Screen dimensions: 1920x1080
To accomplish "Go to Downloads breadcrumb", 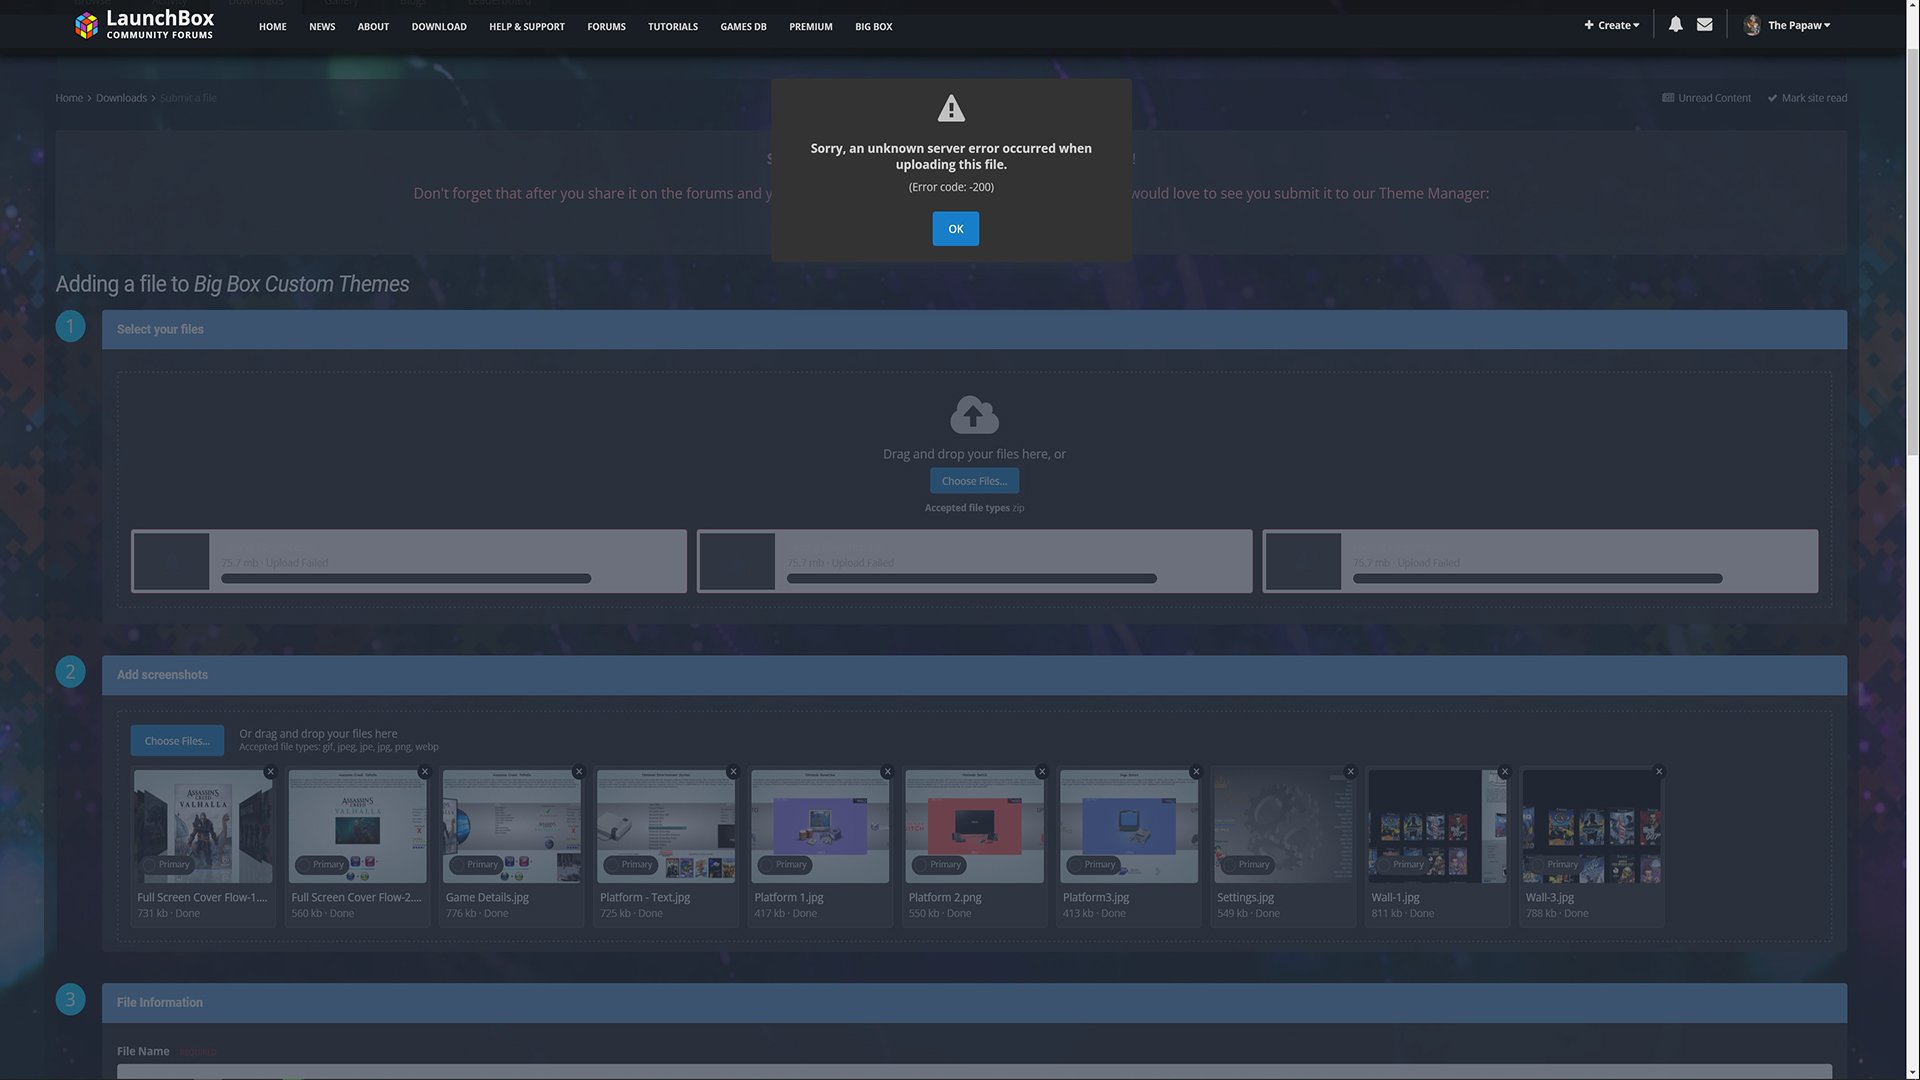I will tap(121, 98).
